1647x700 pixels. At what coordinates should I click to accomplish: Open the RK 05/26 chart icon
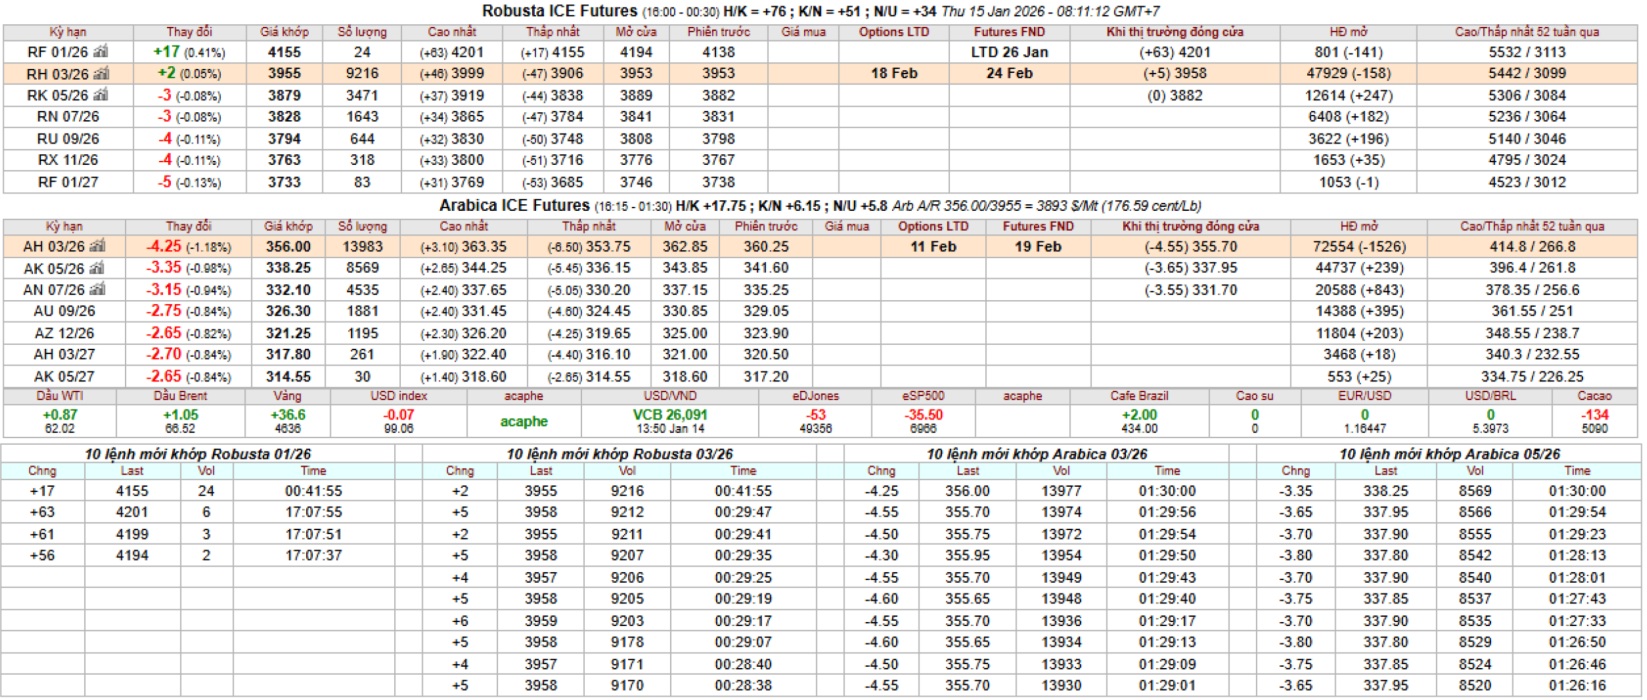tap(99, 95)
